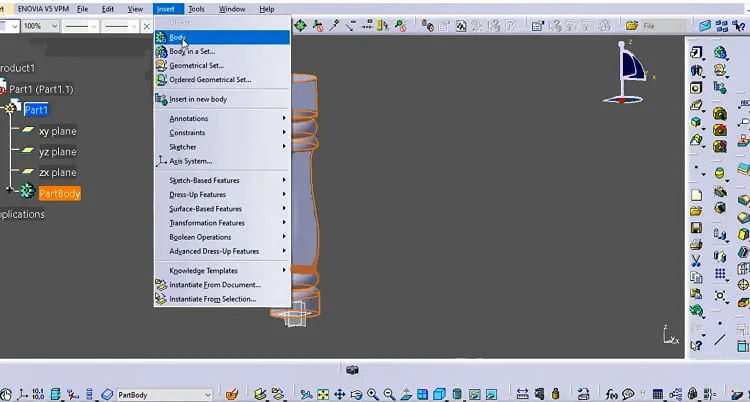750x402 pixels.
Task: Click the What's This help icon
Action: pyautogui.click(x=696, y=345)
